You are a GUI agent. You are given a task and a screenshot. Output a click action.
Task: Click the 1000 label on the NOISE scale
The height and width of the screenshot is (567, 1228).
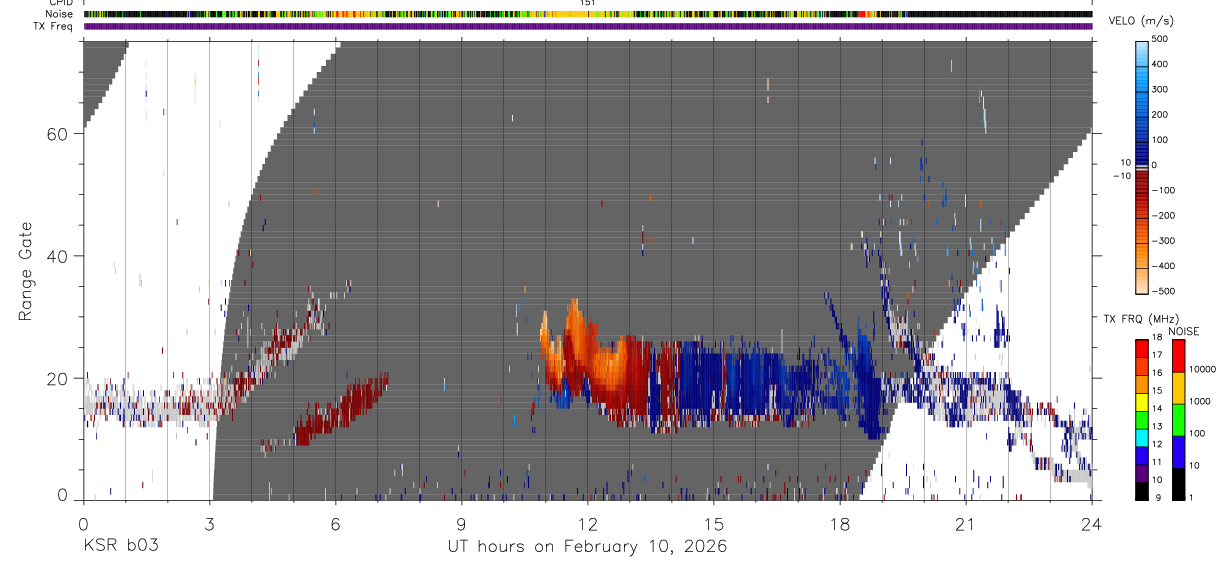point(1201,401)
